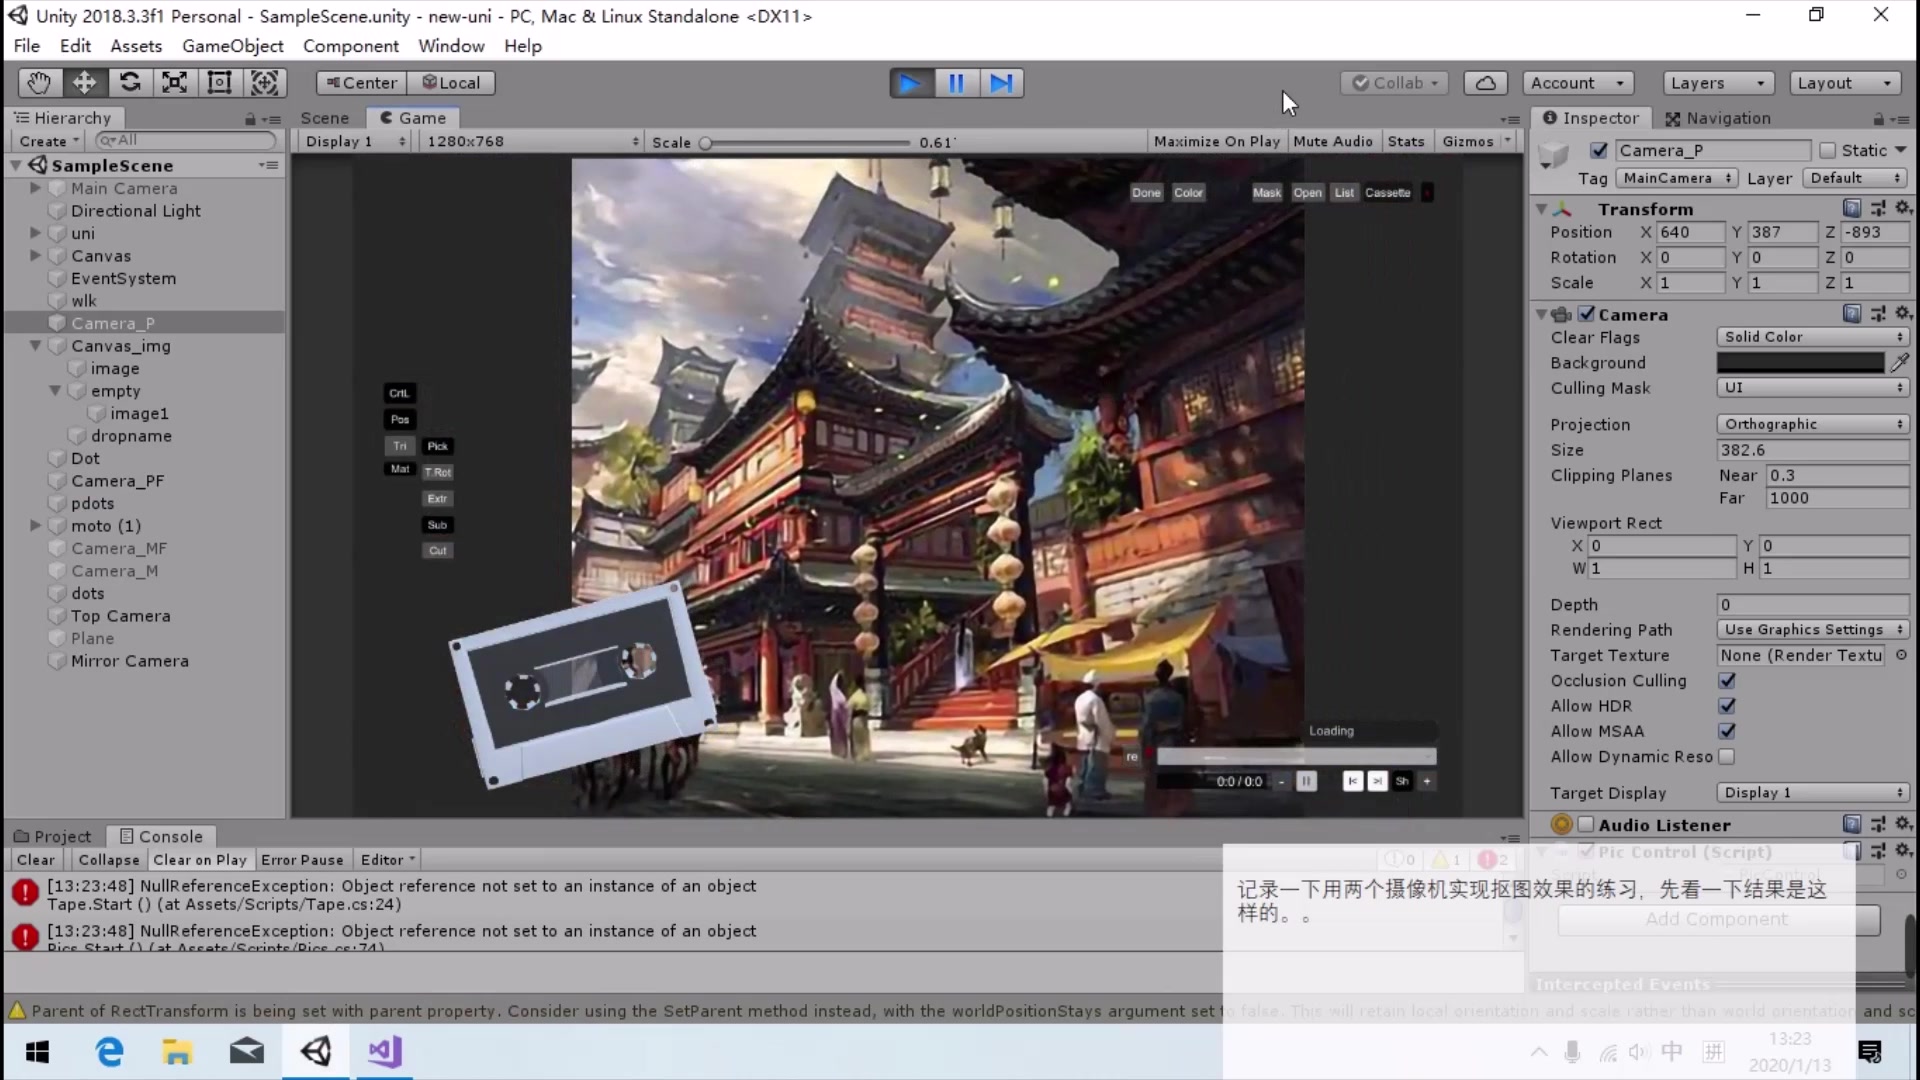Select the Scale tool
This screenshot has width=1920, height=1080.
point(175,83)
